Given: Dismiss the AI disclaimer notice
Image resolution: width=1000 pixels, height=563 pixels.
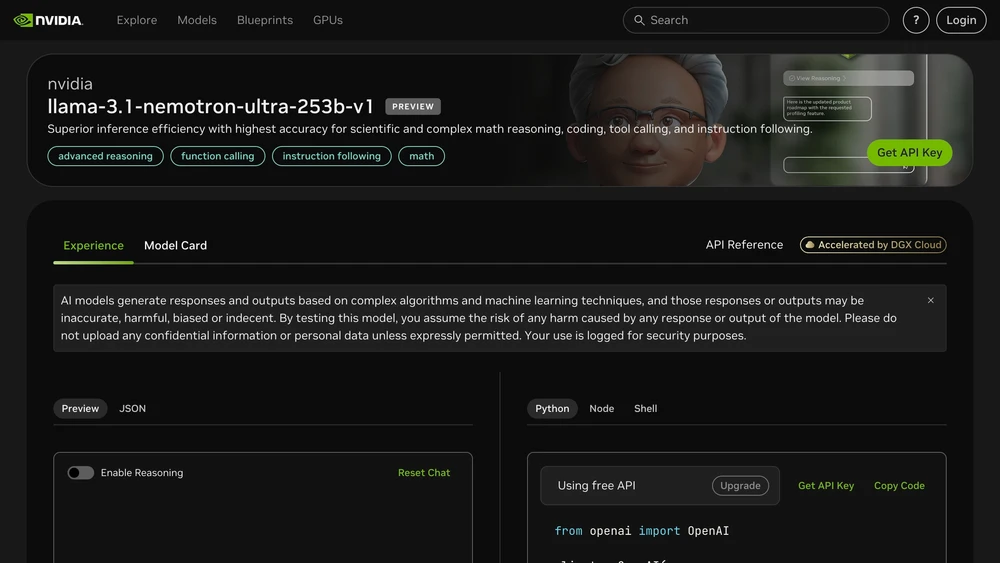Looking at the screenshot, I should [930, 300].
